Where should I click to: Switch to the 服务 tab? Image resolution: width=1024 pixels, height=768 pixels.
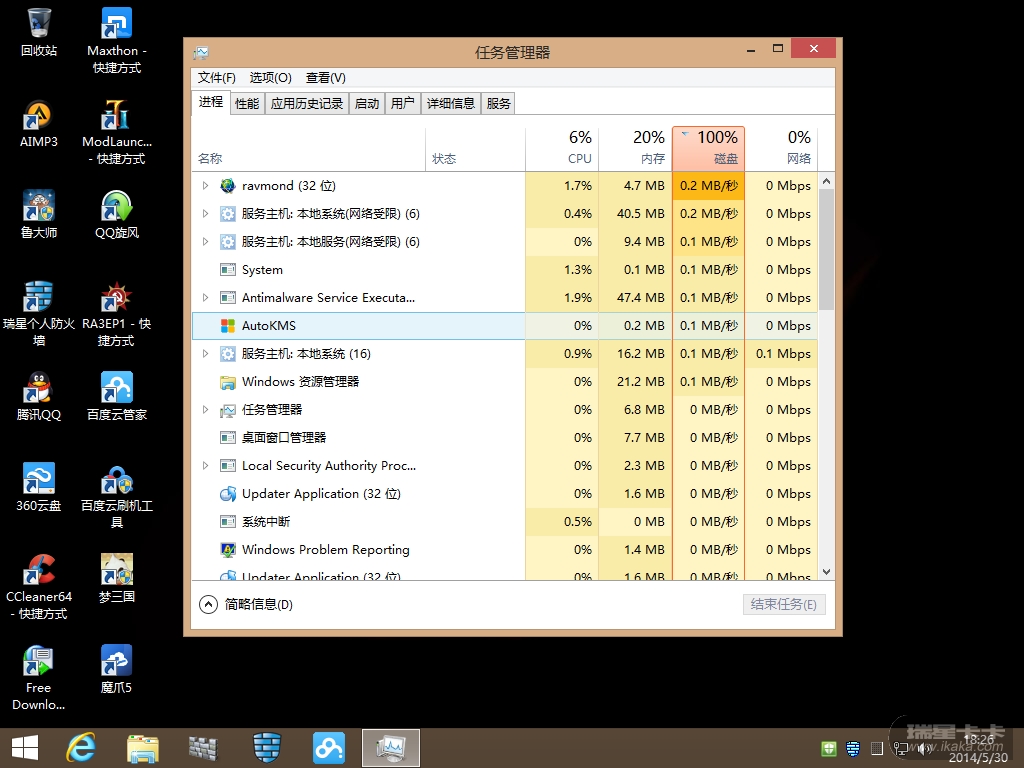498,103
